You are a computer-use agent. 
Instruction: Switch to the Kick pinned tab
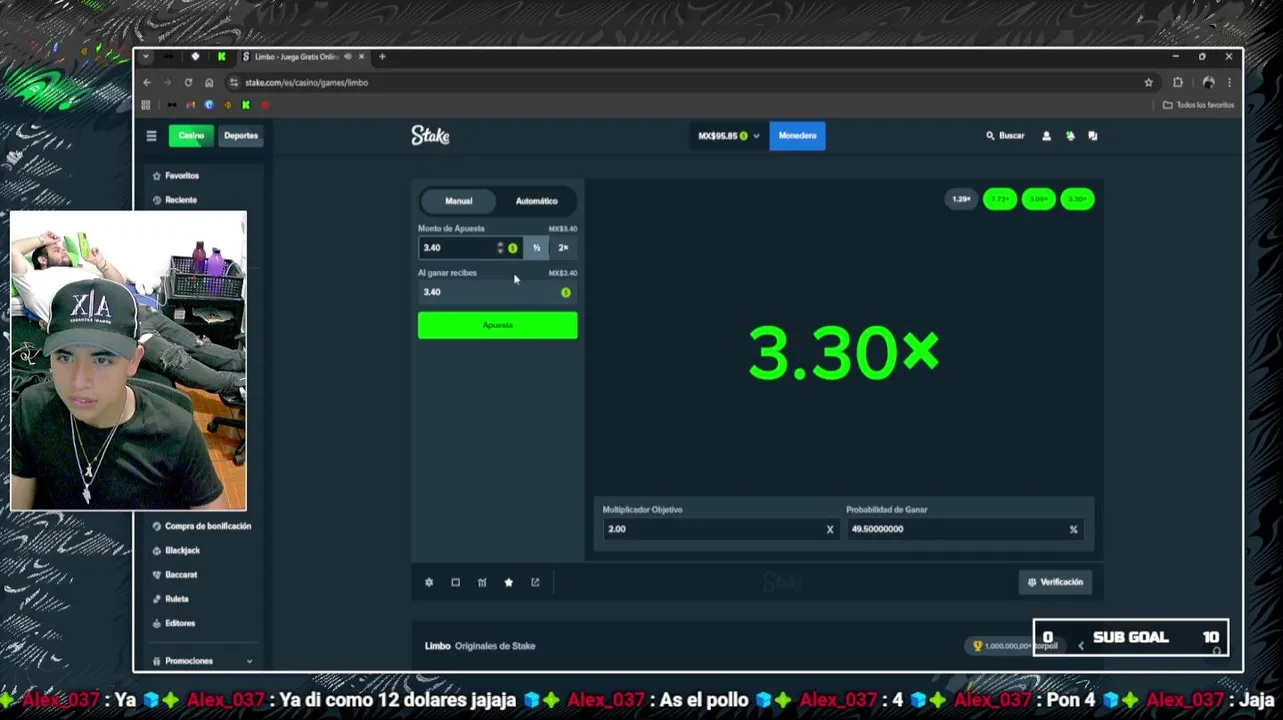[x=221, y=57]
